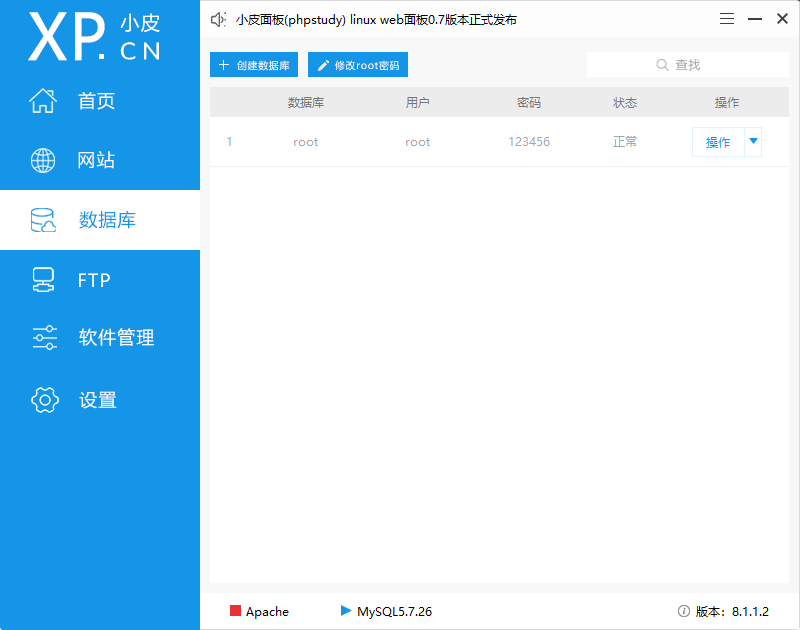The width and height of the screenshot is (800, 630).
Task: Switch to the FTP sidebar label
Action: point(94,280)
